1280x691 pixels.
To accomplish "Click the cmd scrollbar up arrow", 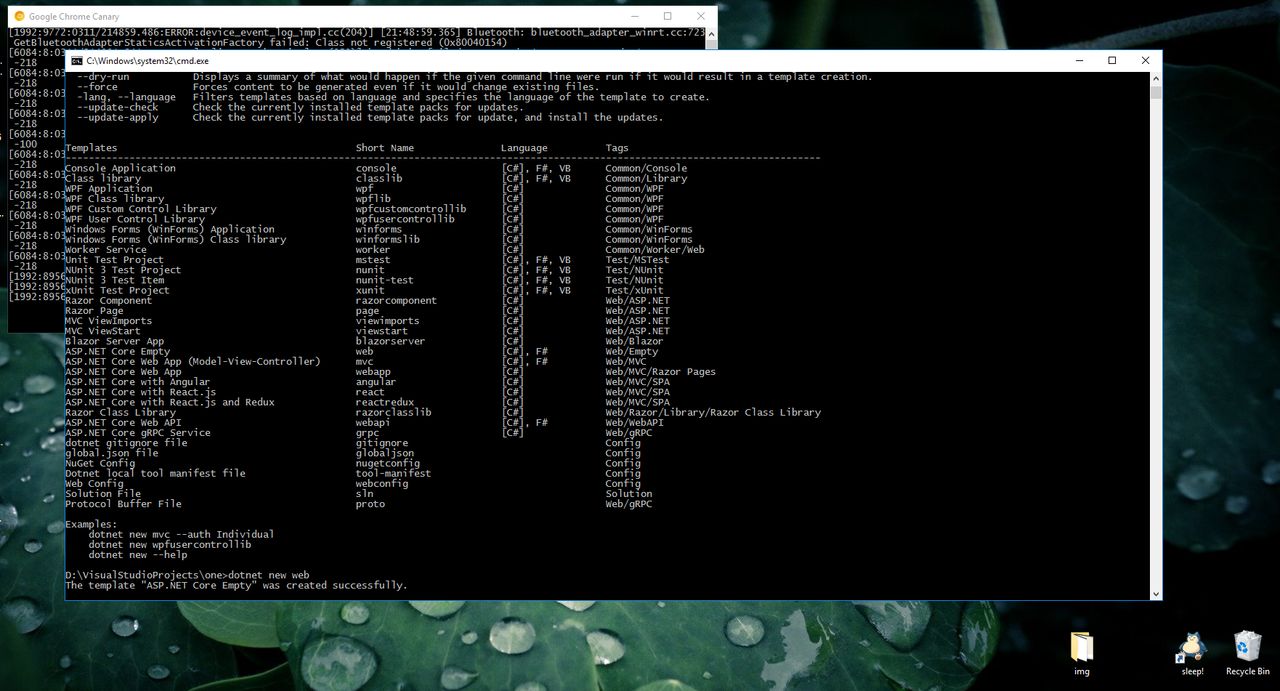I will [x=1156, y=77].
